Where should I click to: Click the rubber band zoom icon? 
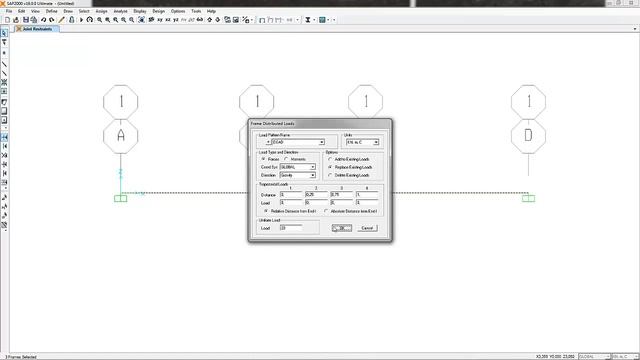[99, 20]
